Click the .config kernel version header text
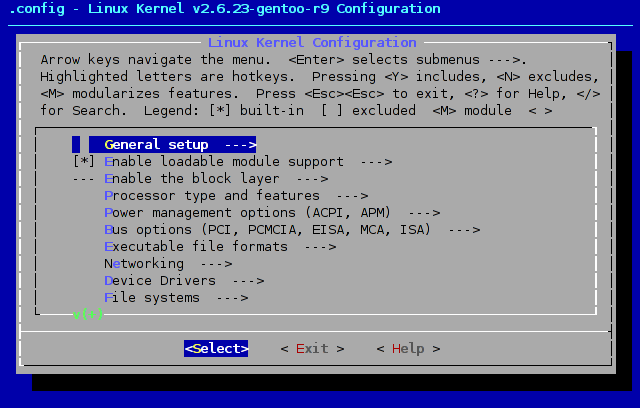Screen dimensions: 640x409 click(224, 9)
